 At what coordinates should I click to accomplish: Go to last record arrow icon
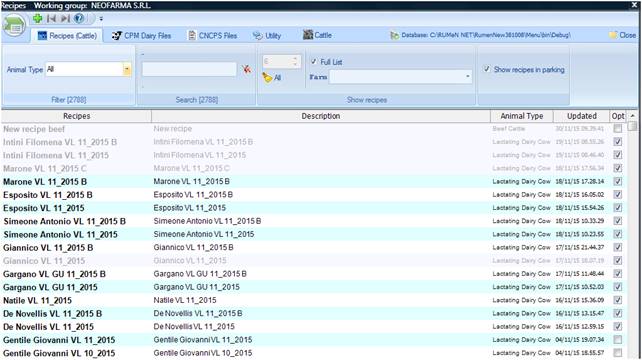click(x=65, y=18)
